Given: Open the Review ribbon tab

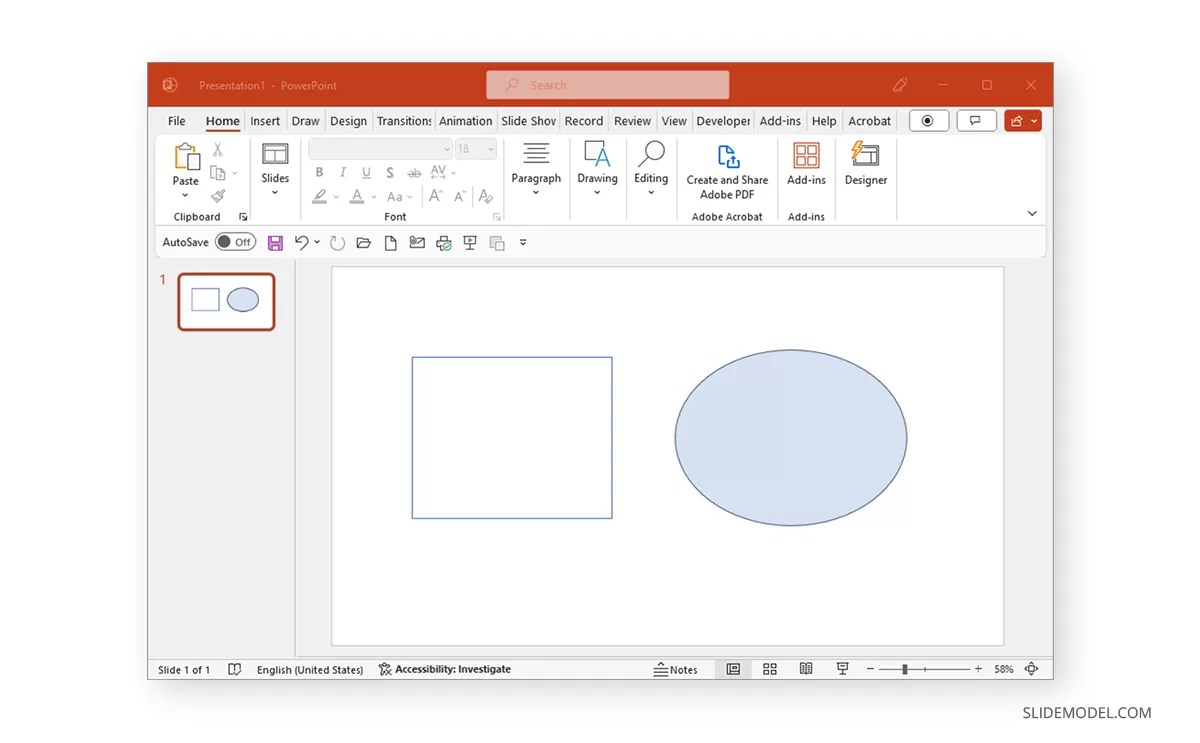Looking at the screenshot, I should (632, 120).
